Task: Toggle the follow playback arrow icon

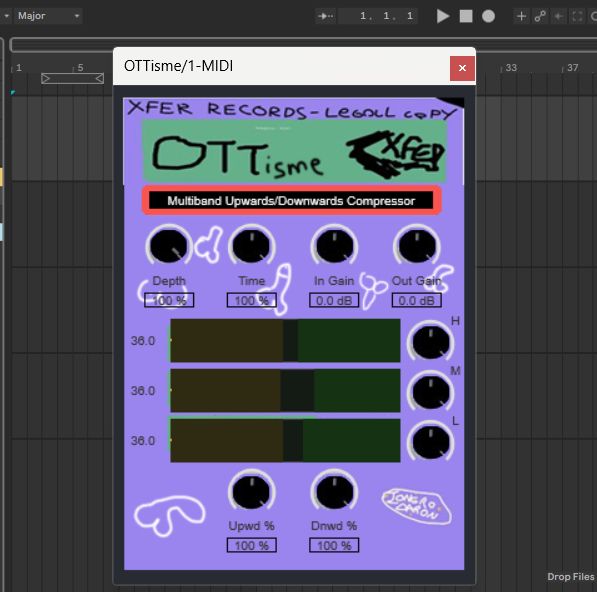Action: tap(325, 16)
